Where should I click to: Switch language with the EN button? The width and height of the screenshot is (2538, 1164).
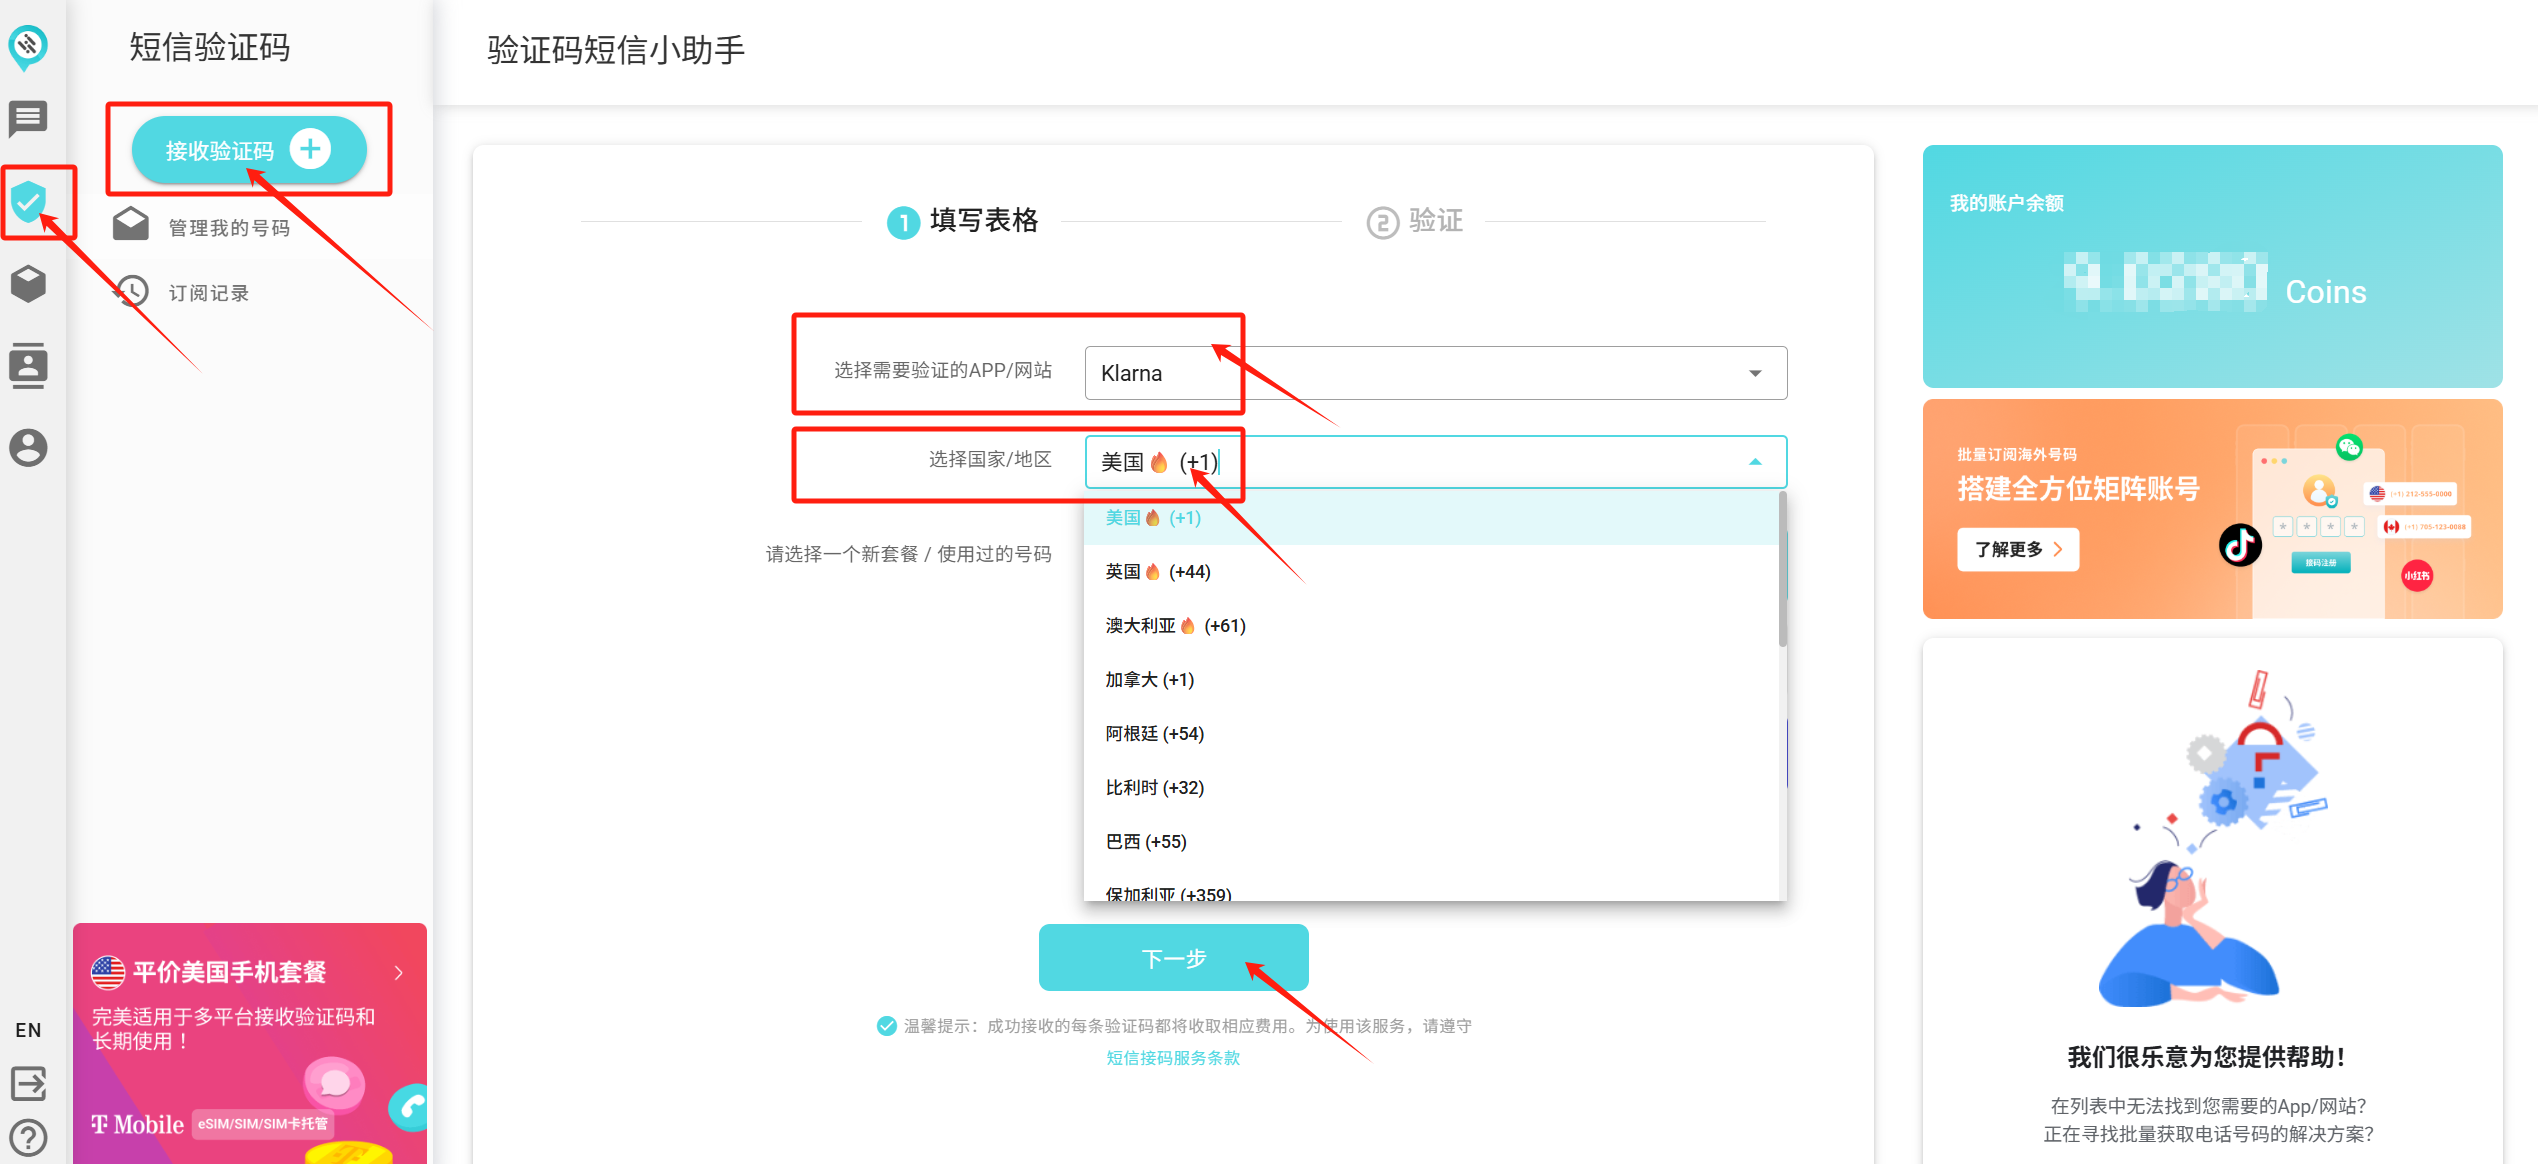pyautogui.click(x=28, y=1030)
